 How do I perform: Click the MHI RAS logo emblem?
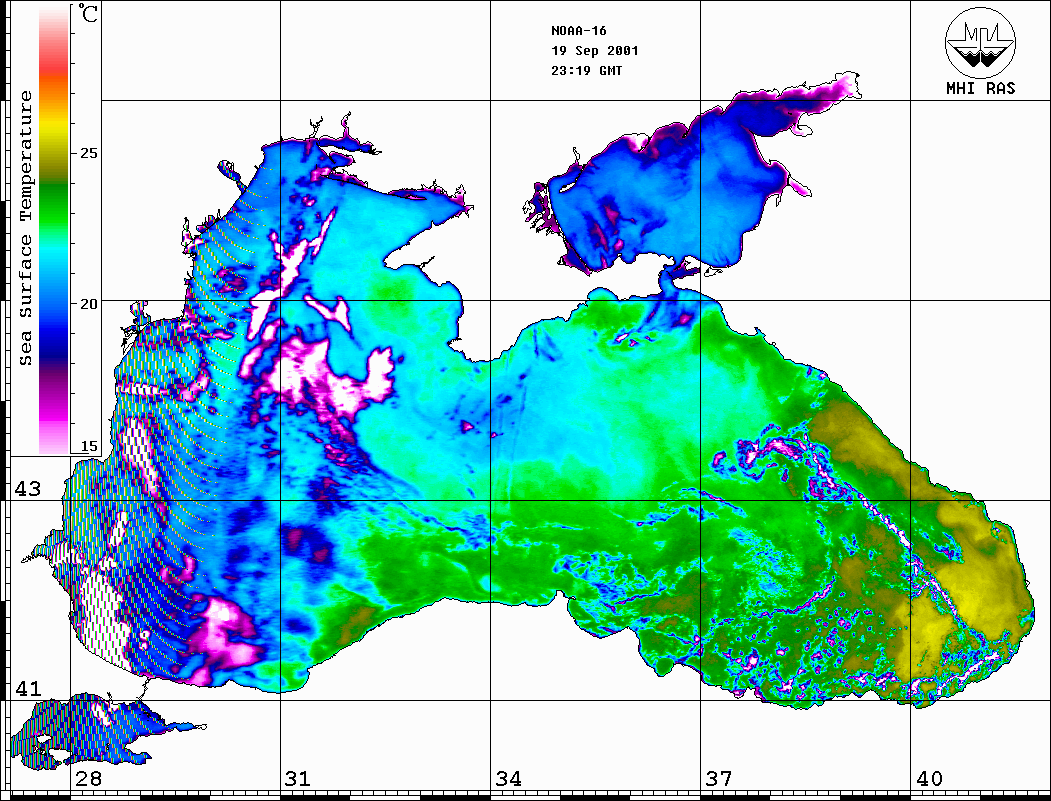[981, 42]
